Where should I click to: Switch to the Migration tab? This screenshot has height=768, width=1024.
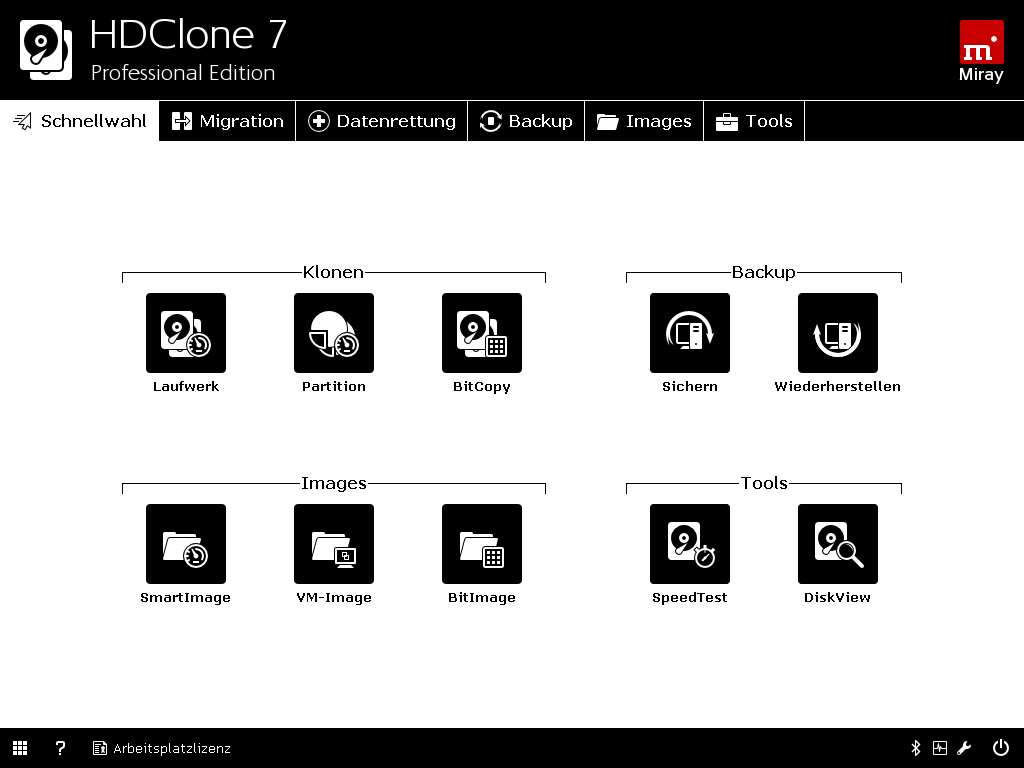227,120
